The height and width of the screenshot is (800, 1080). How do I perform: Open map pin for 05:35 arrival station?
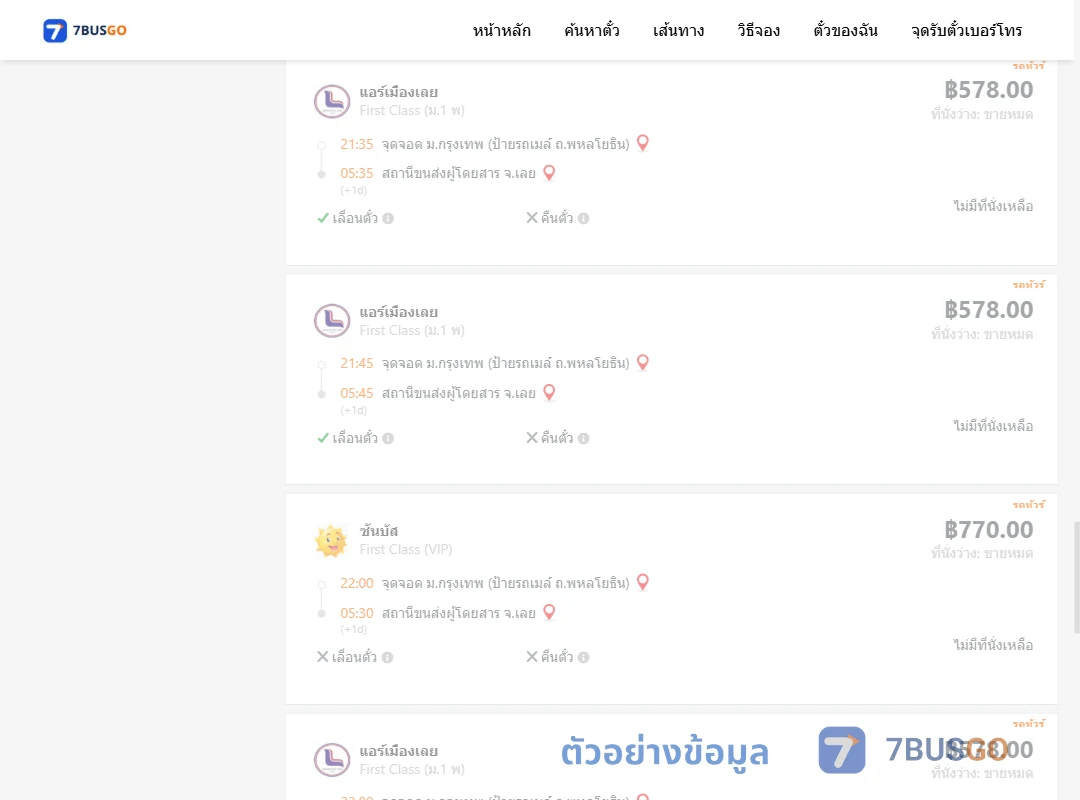tap(549, 172)
